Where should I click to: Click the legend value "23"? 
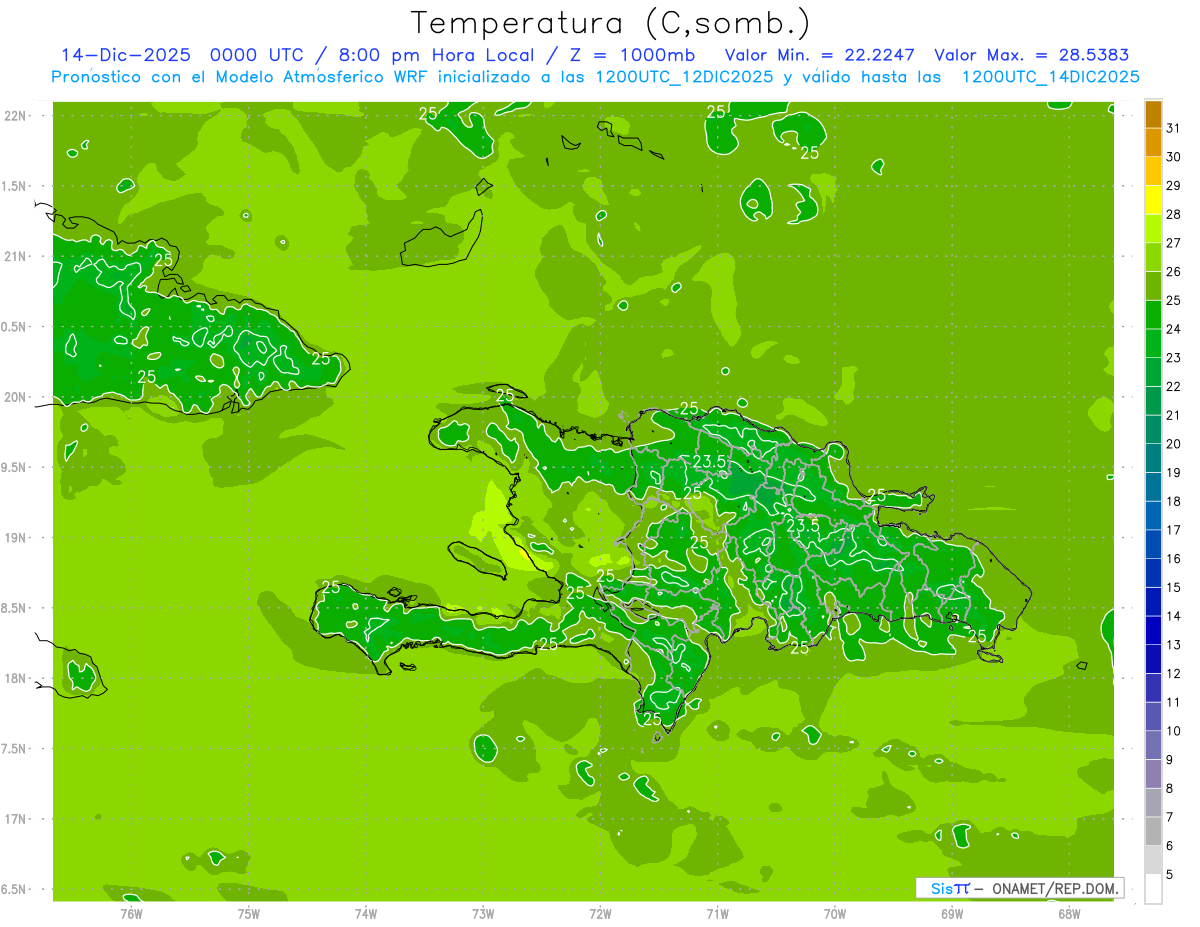click(x=1173, y=358)
